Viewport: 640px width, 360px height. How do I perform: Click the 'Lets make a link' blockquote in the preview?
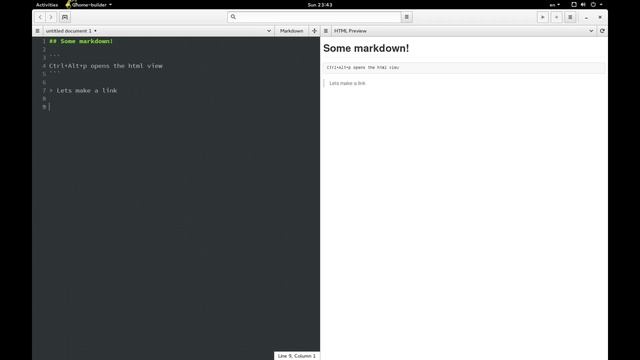pos(347,83)
